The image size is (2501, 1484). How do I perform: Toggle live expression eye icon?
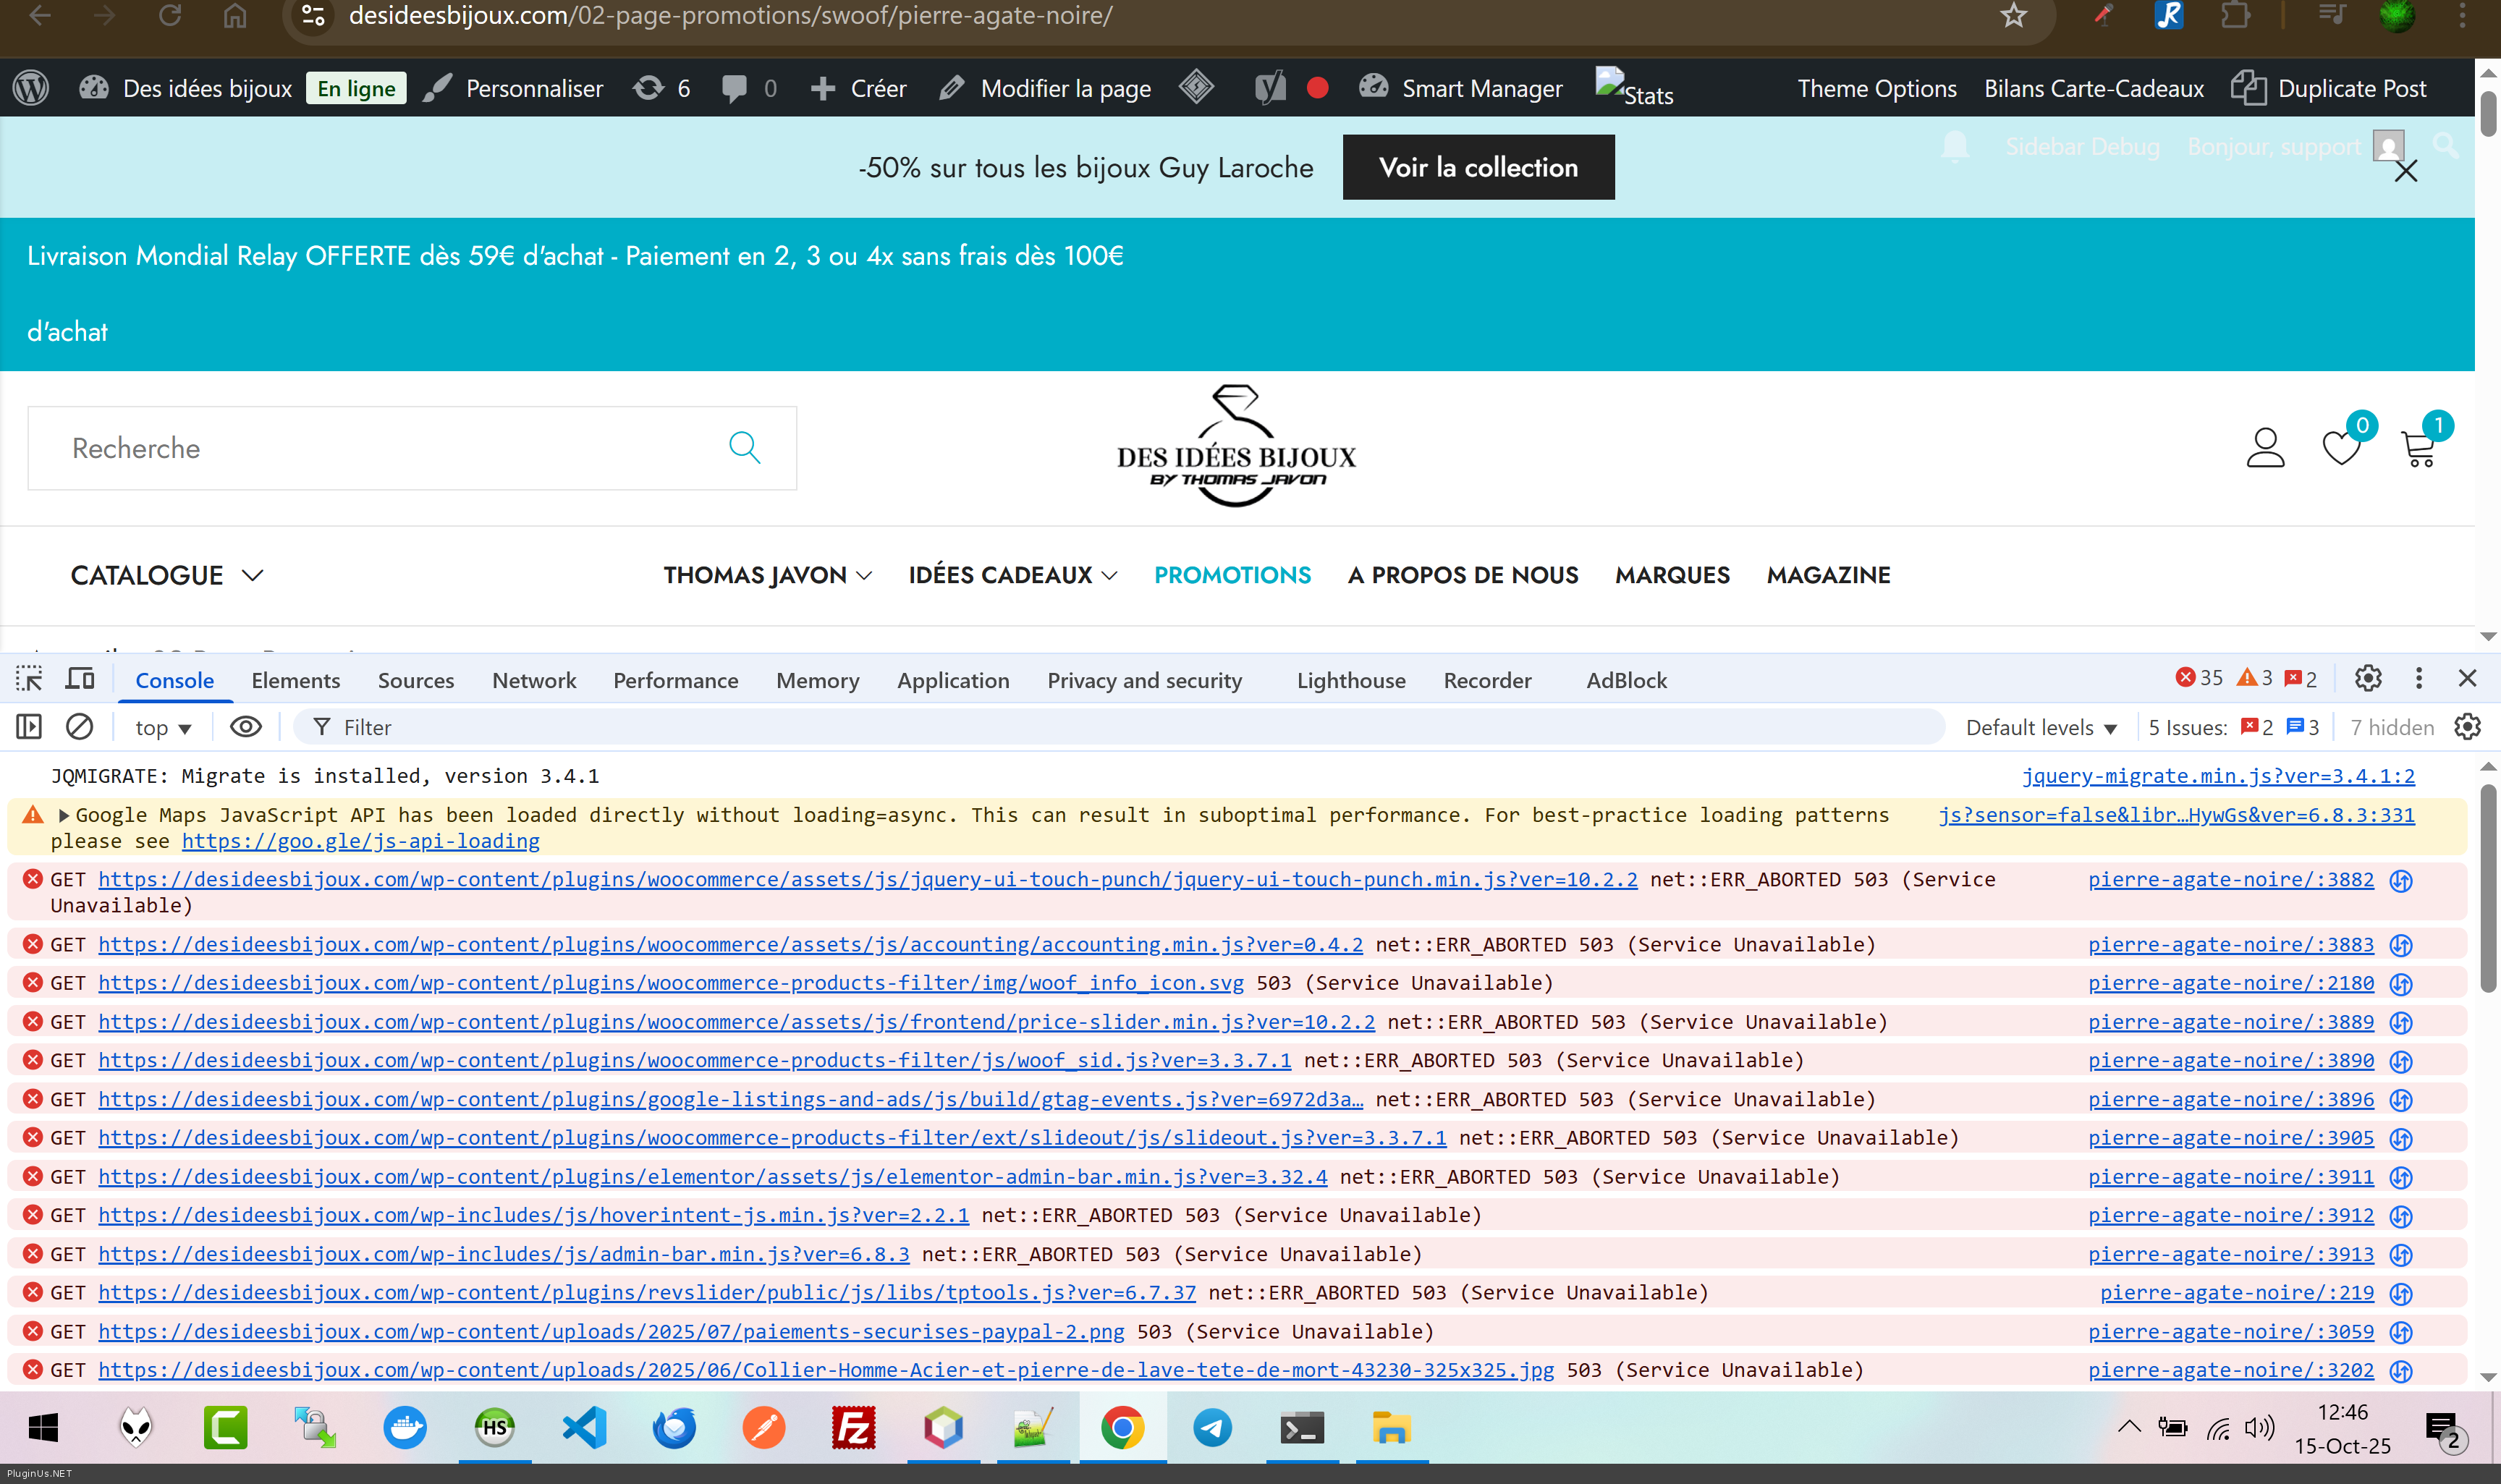[245, 727]
